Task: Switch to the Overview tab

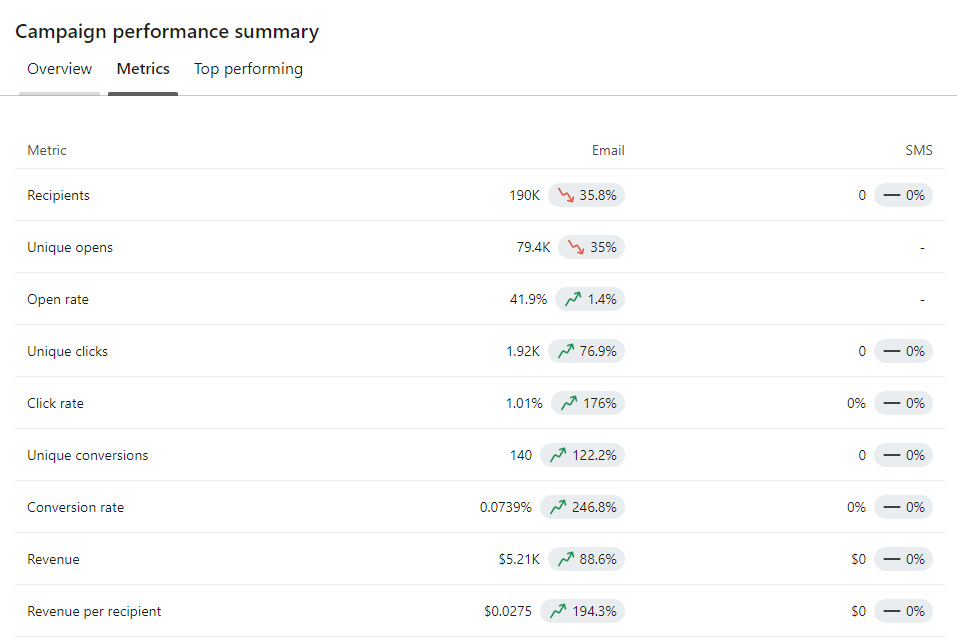Action: 59,69
